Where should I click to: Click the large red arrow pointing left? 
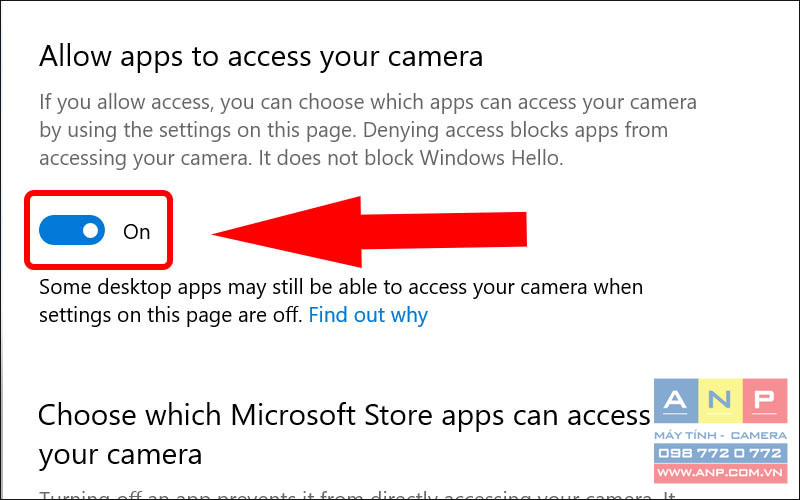(x=369, y=232)
